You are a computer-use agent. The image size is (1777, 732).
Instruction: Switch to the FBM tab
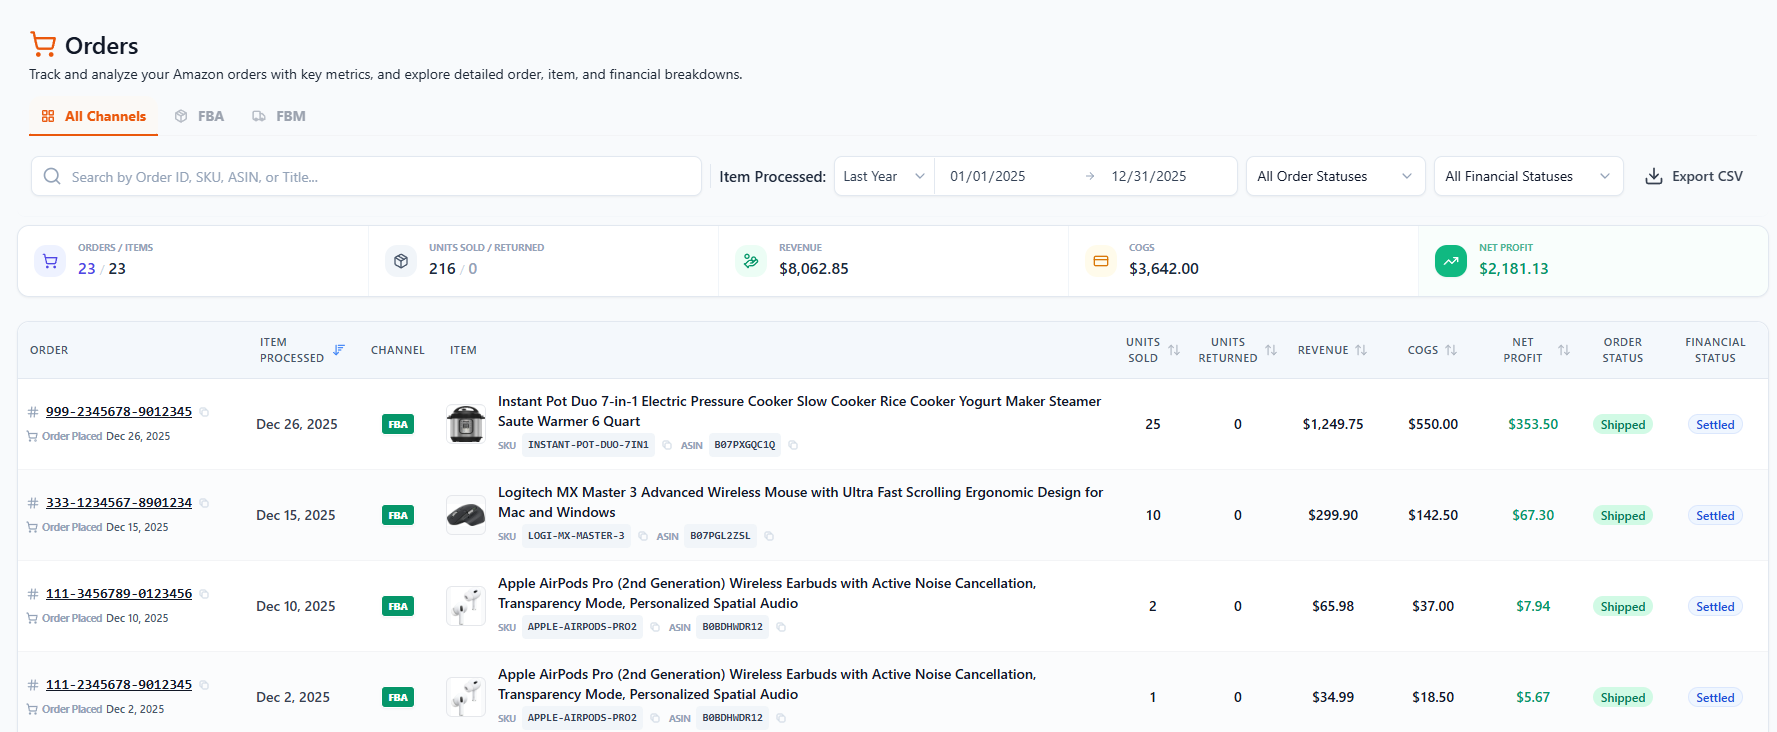279,116
